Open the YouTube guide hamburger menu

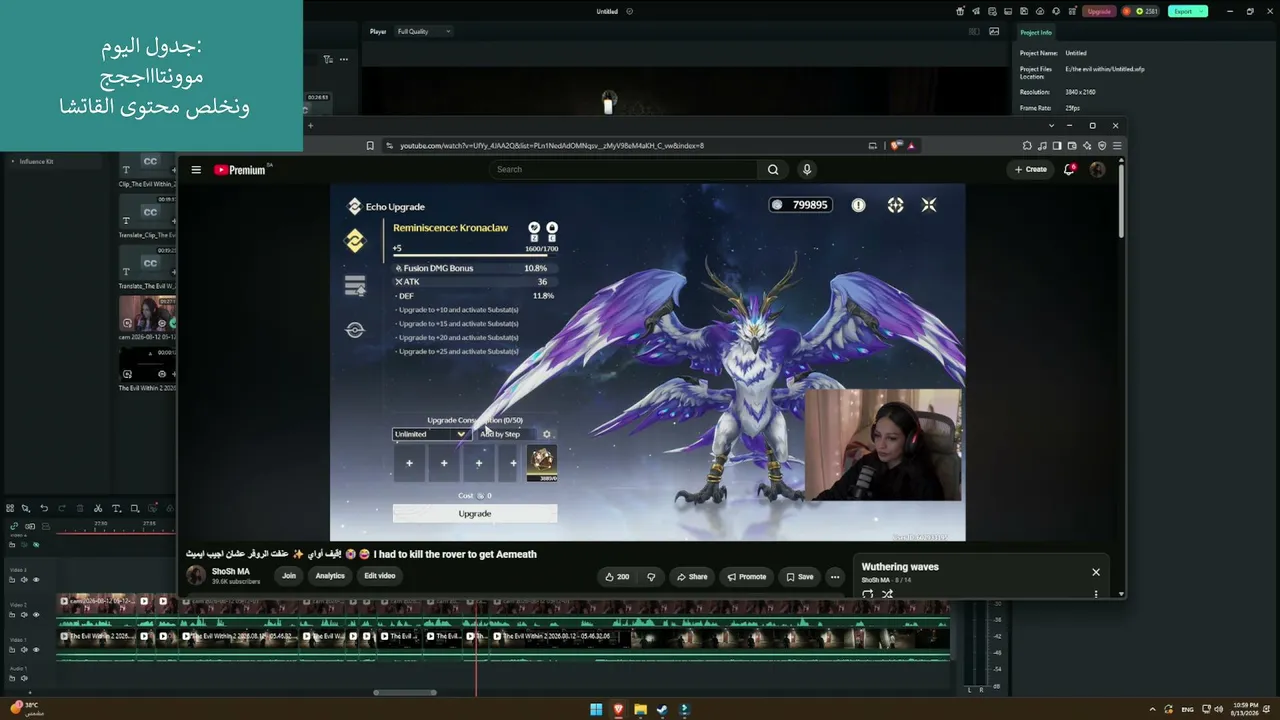(196, 170)
